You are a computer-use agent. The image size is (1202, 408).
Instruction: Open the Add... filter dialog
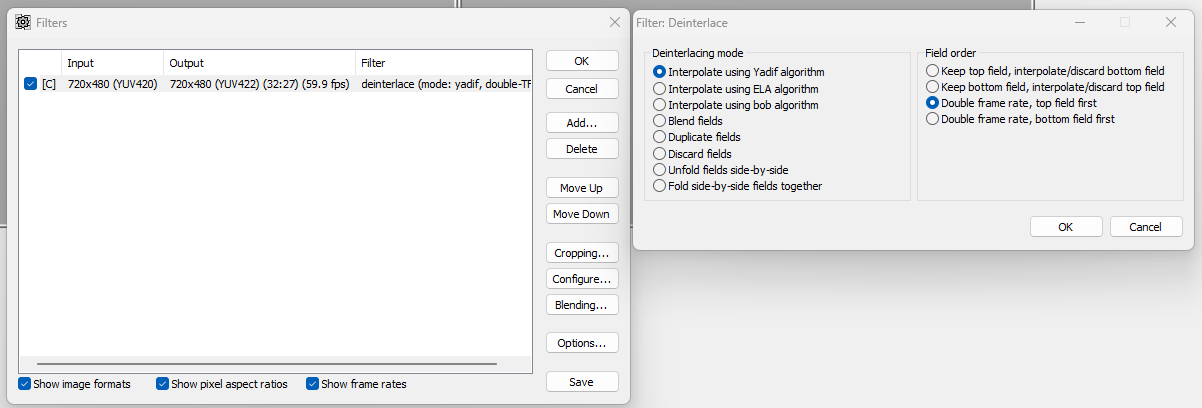tap(582, 123)
